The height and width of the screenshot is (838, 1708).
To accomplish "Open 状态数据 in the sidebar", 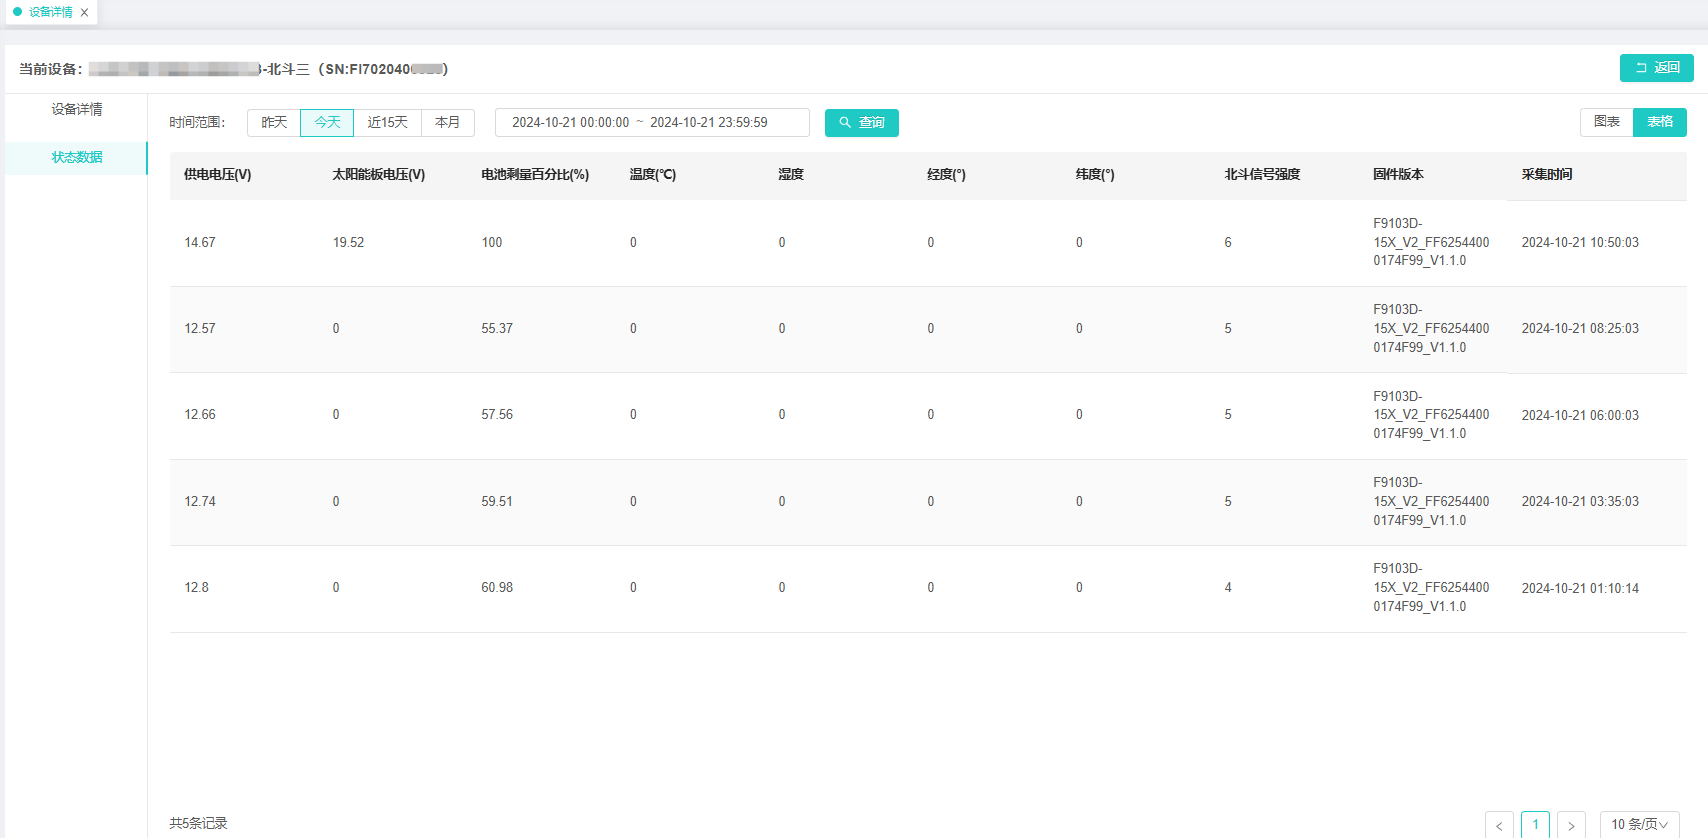I will click(77, 158).
